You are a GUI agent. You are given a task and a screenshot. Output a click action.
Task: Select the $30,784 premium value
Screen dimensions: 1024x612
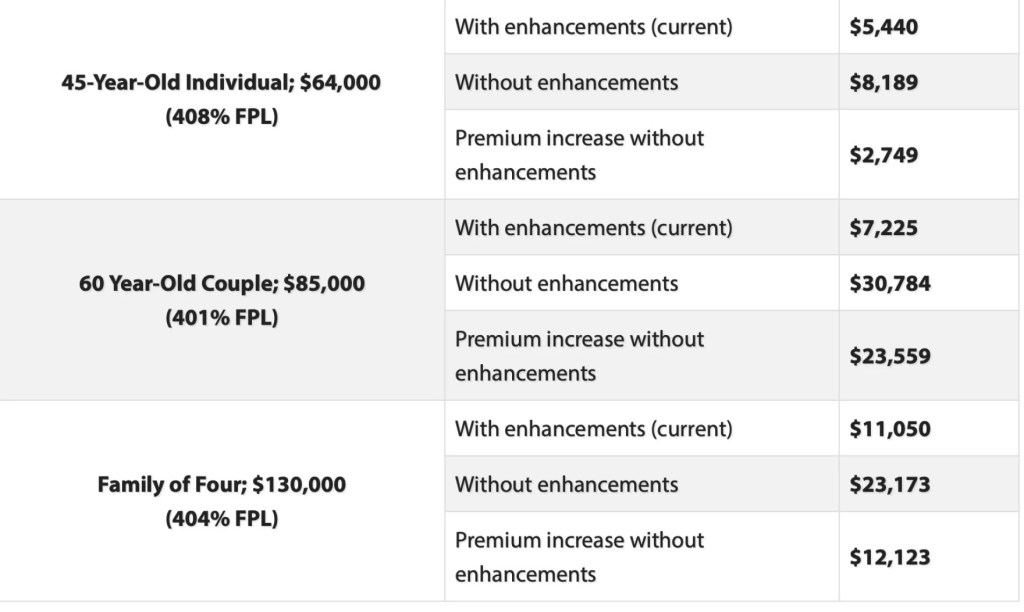coord(890,283)
